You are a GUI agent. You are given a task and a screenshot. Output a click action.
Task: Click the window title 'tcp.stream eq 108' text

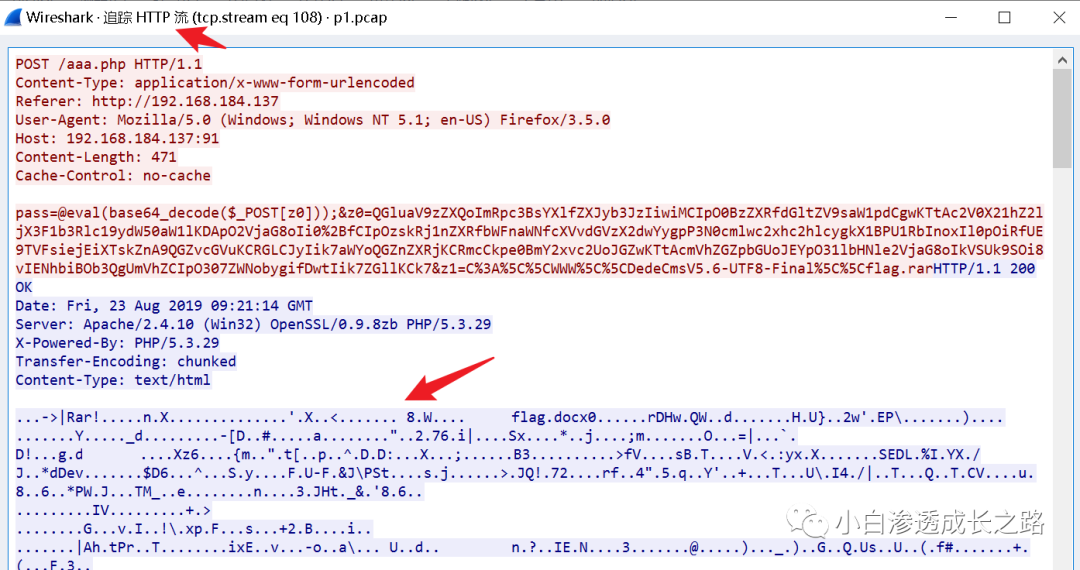[258, 18]
